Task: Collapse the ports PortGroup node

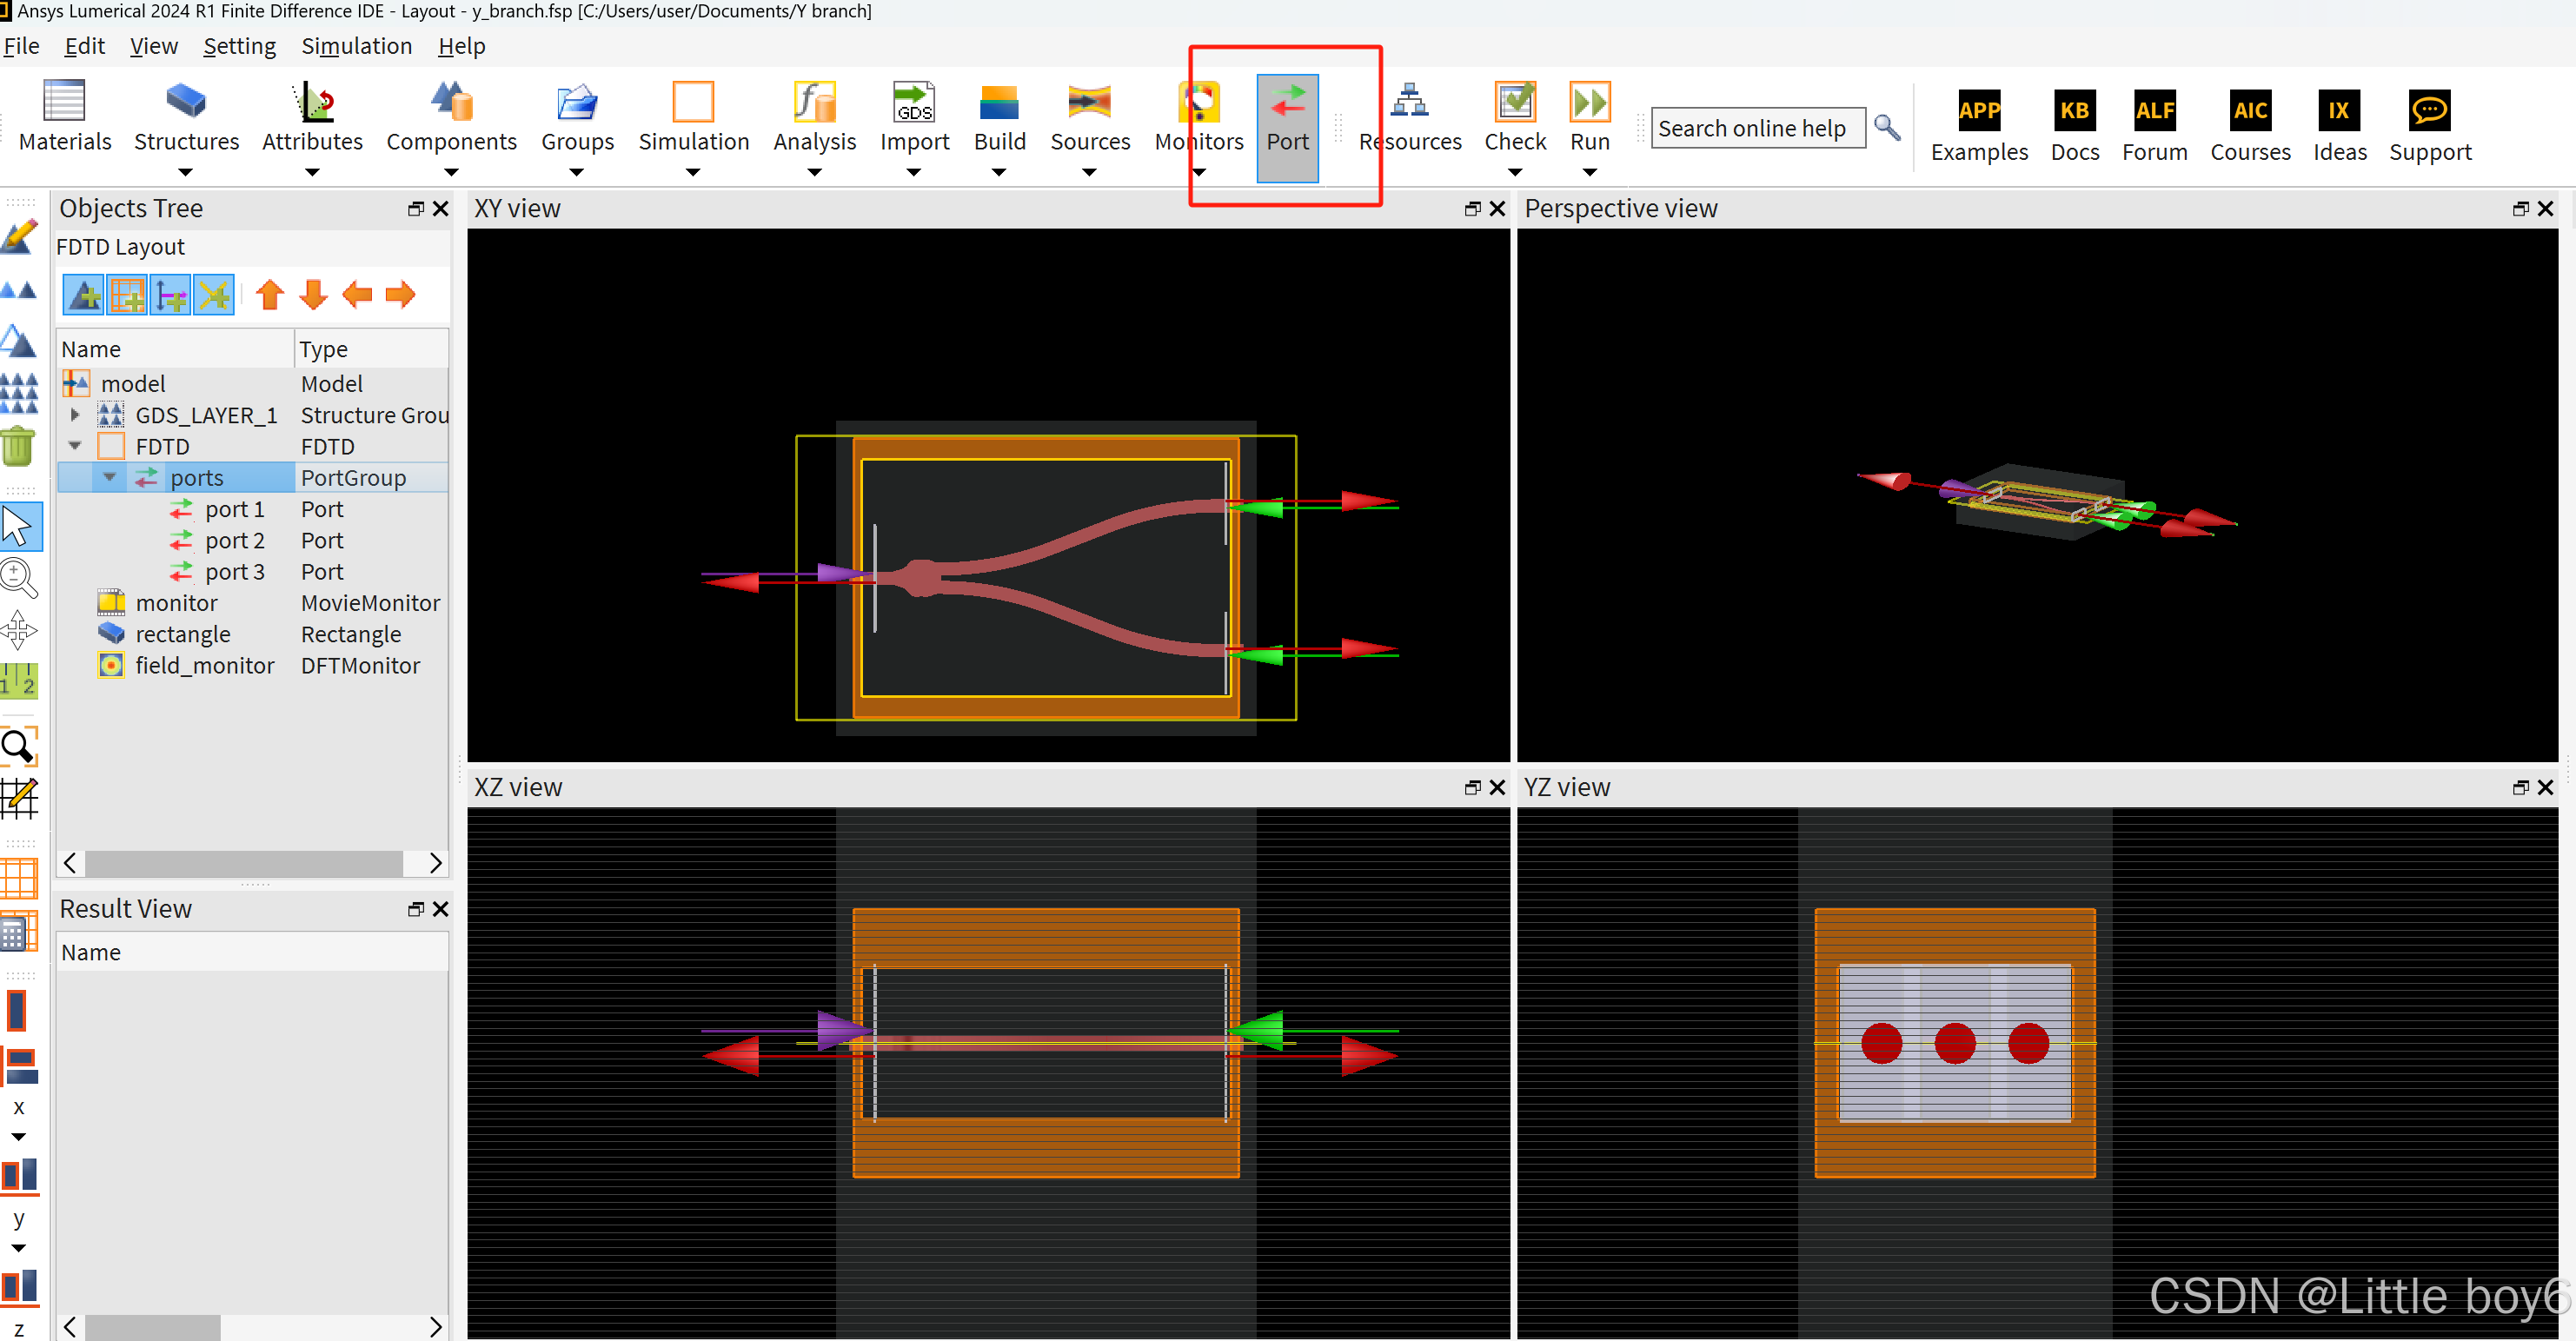Action: tap(110, 477)
